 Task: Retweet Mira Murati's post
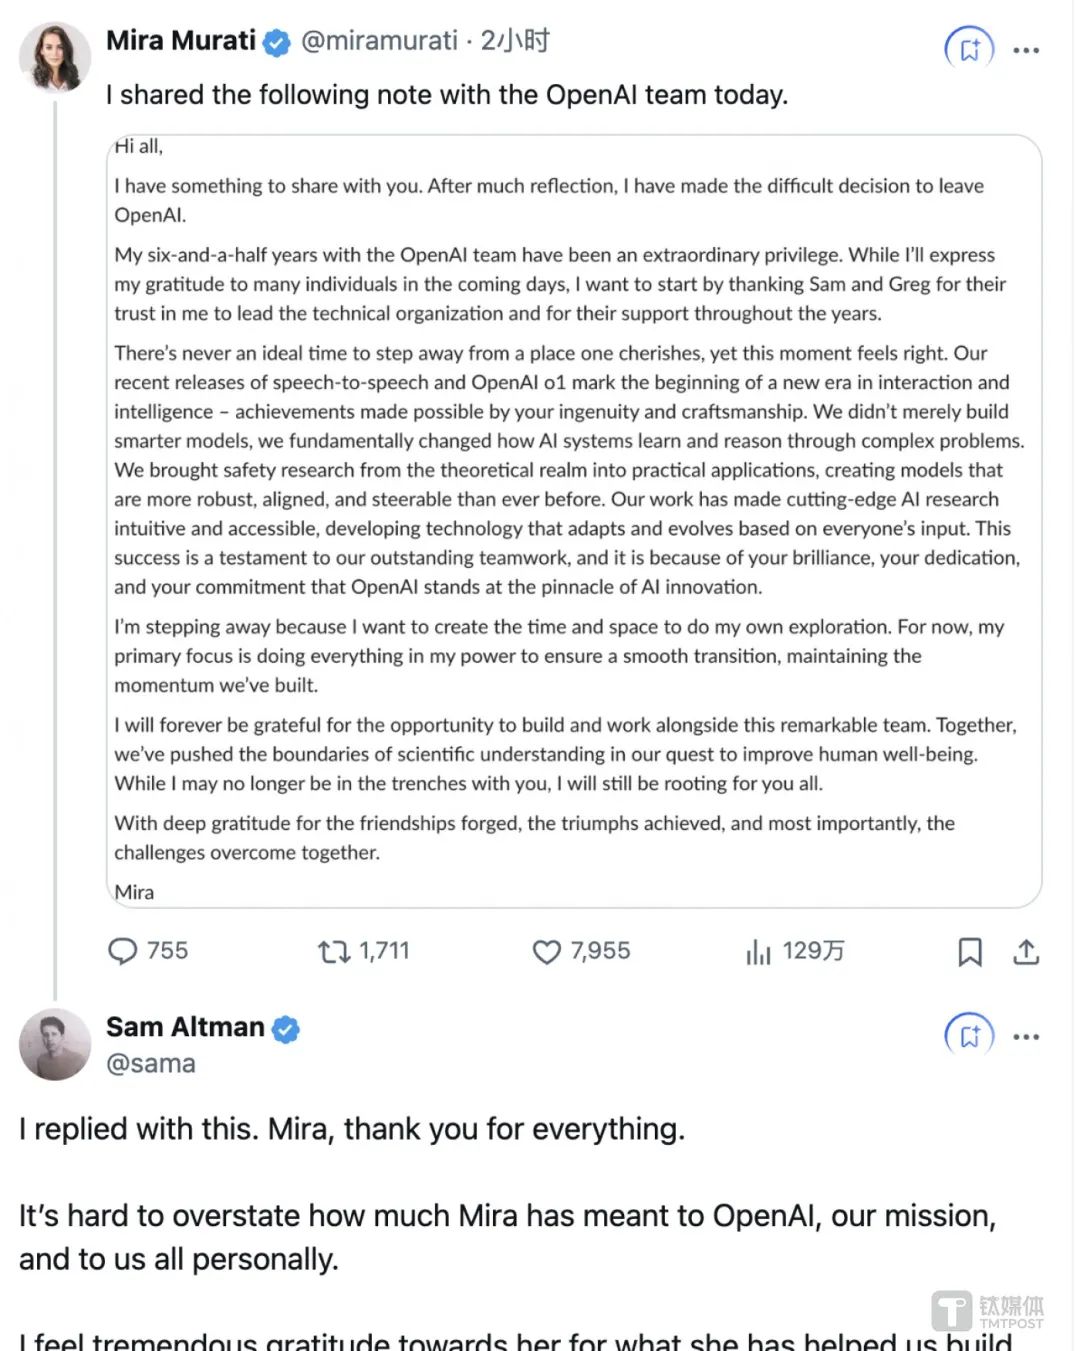click(334, 951)
